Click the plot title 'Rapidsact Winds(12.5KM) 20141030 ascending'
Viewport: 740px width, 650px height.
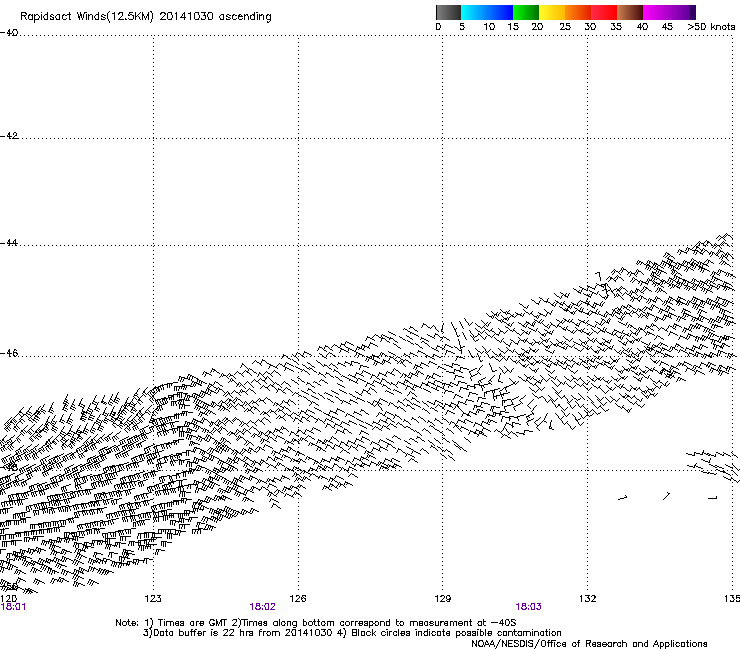(x=146, y=17)
